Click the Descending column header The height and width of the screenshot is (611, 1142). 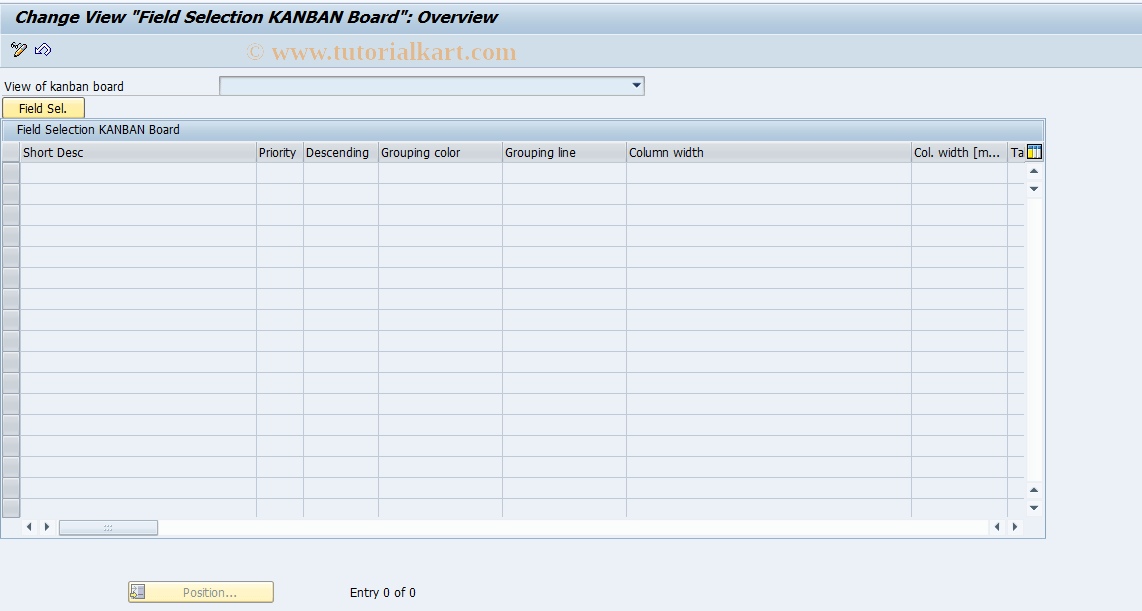click(338, 152)
